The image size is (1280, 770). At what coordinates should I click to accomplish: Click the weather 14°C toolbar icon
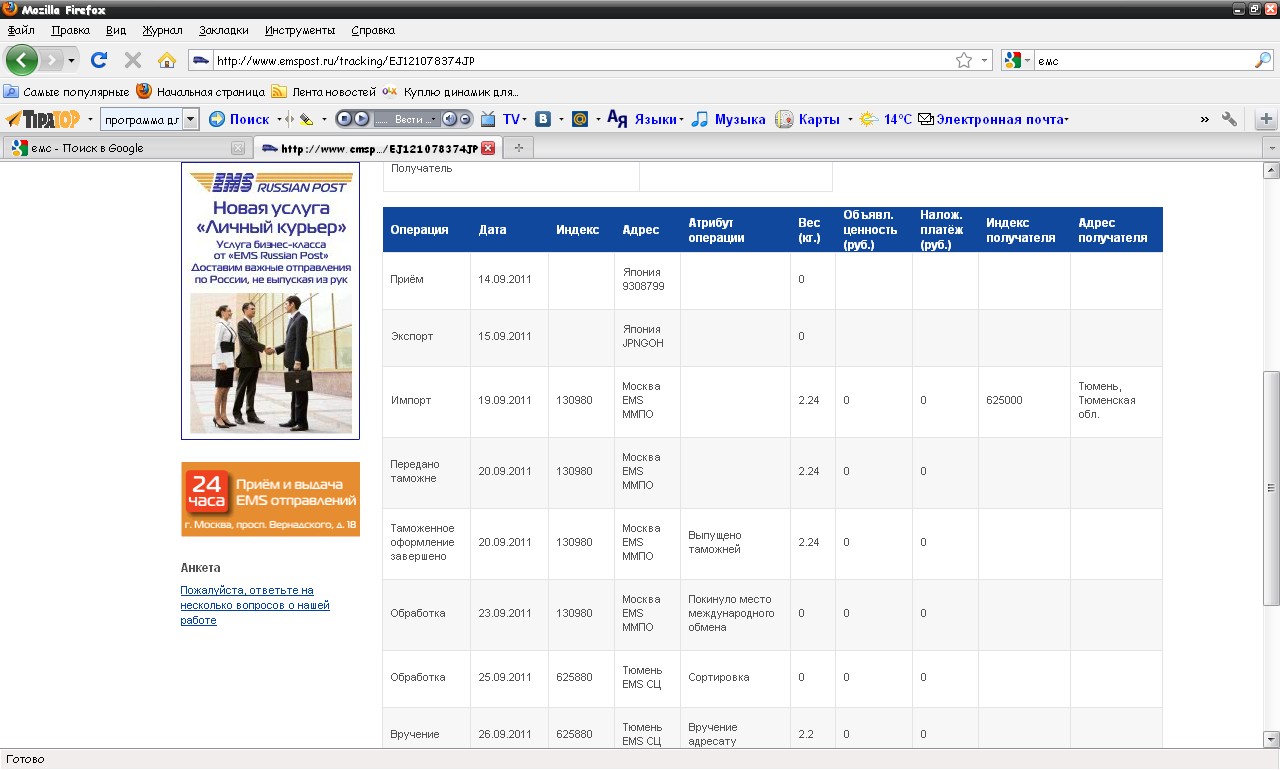click(x=887, y=119)
